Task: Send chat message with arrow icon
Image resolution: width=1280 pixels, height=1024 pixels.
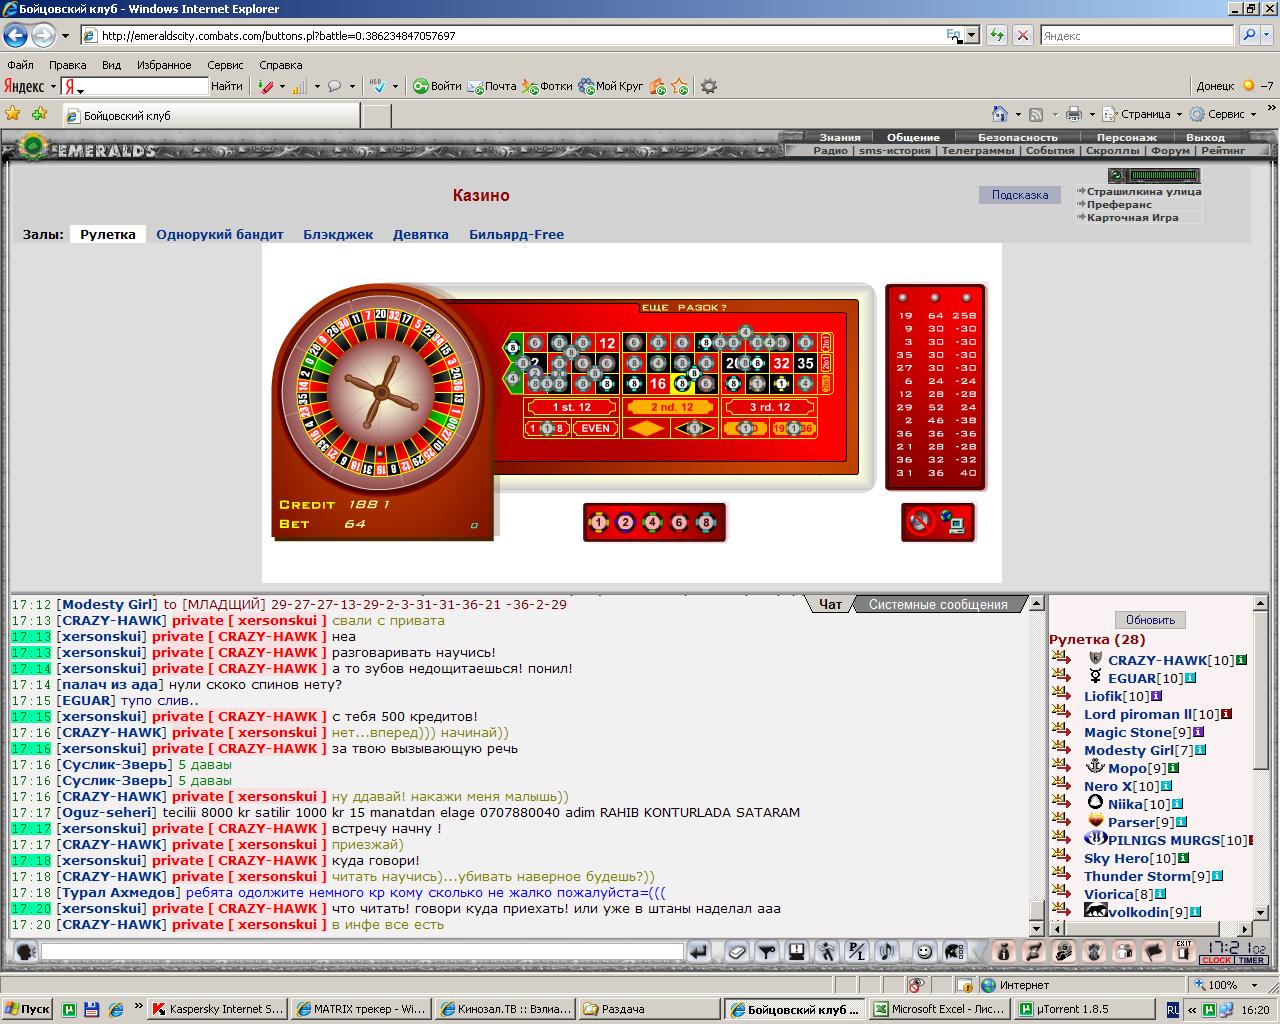Action: click(699, 951)
